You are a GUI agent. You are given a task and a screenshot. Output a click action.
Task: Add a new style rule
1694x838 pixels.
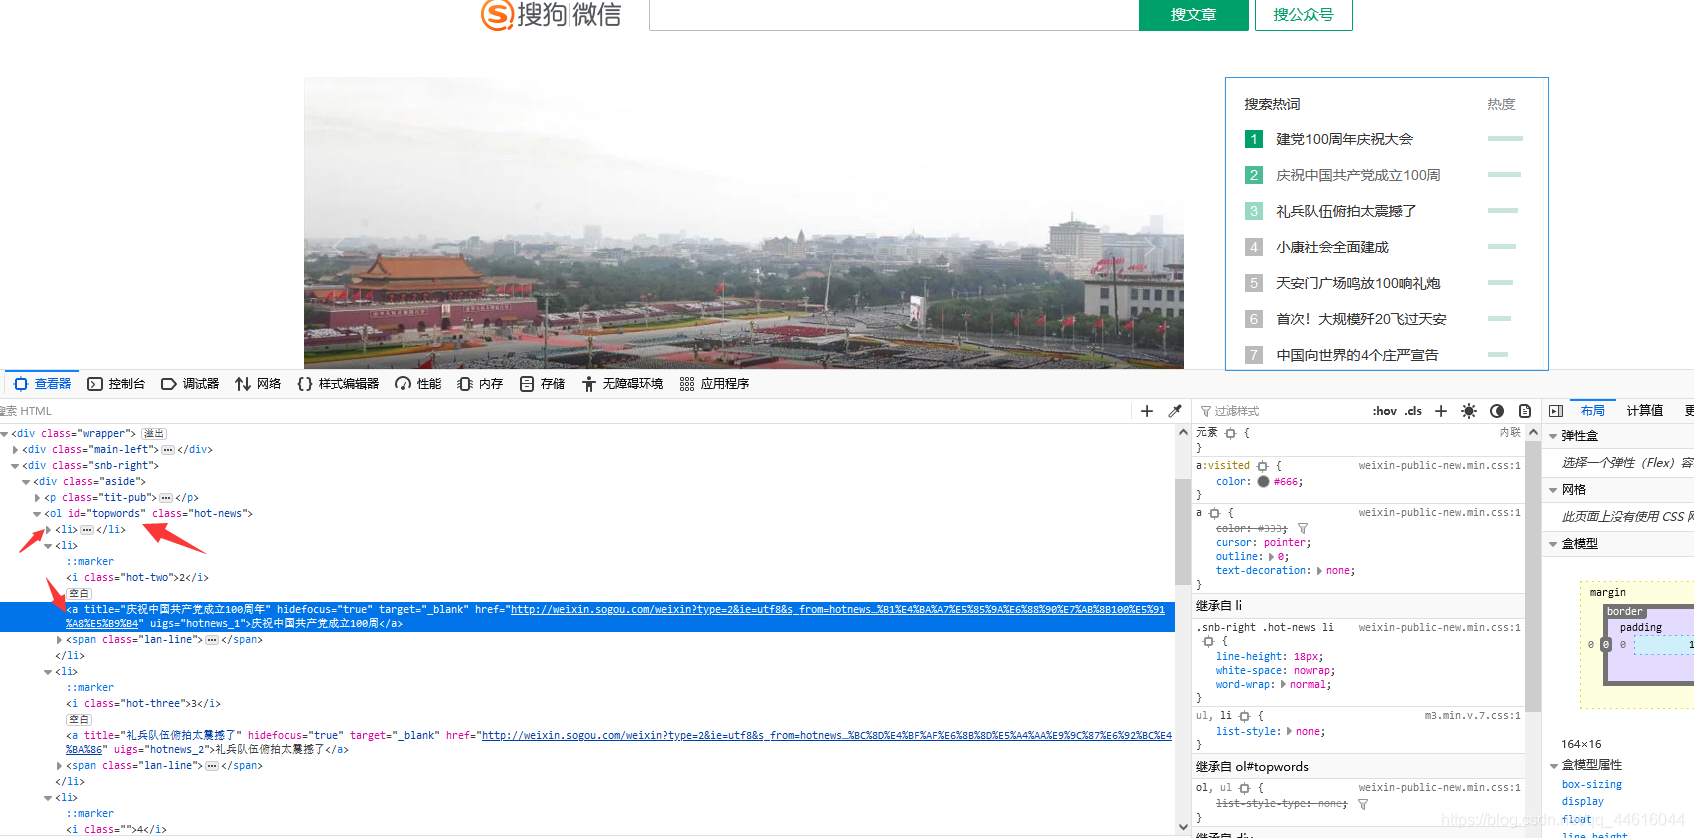(x=1441, y=411)
